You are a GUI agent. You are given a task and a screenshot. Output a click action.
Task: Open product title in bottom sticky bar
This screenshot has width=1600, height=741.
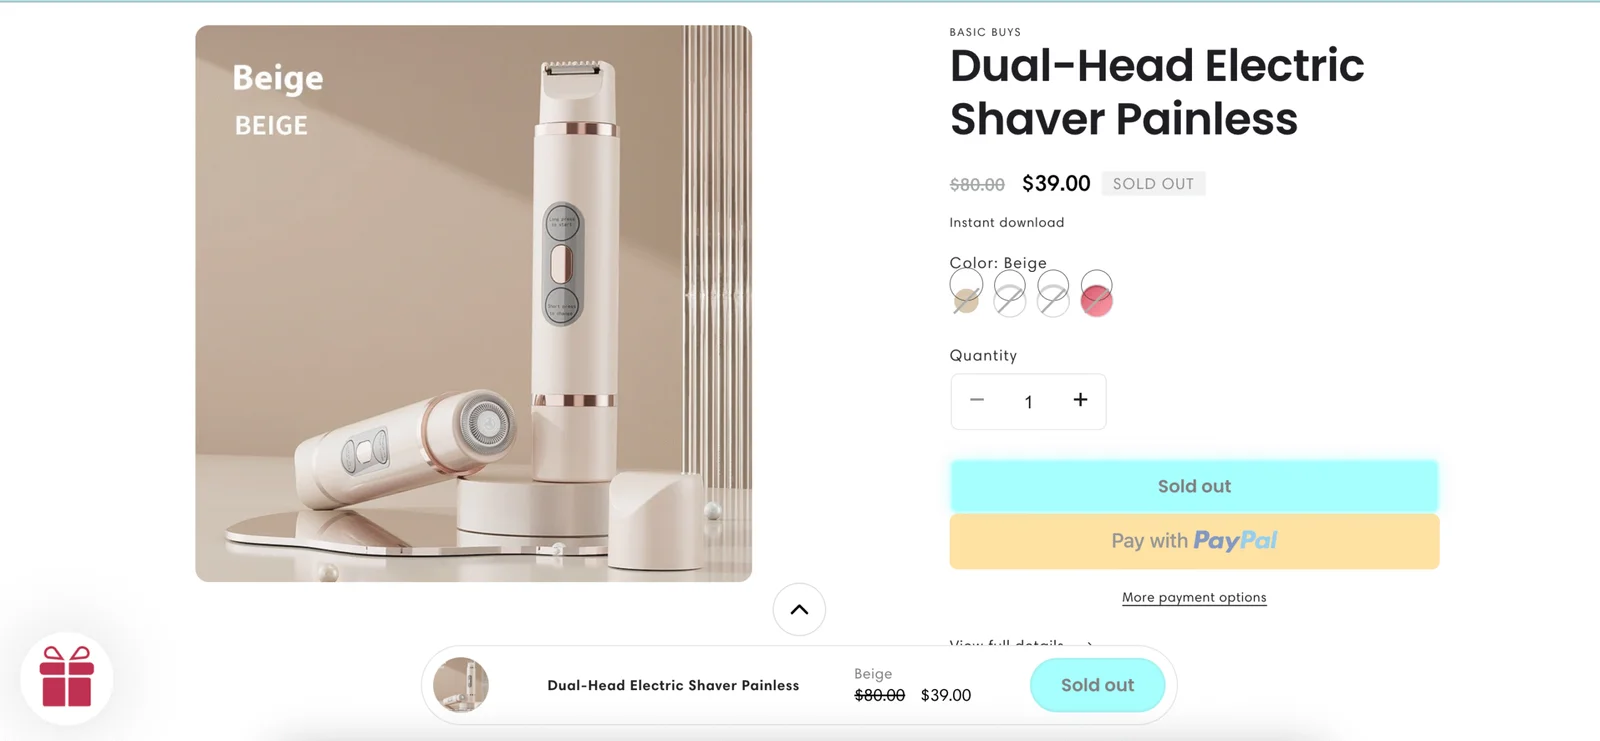click(673, 685)
